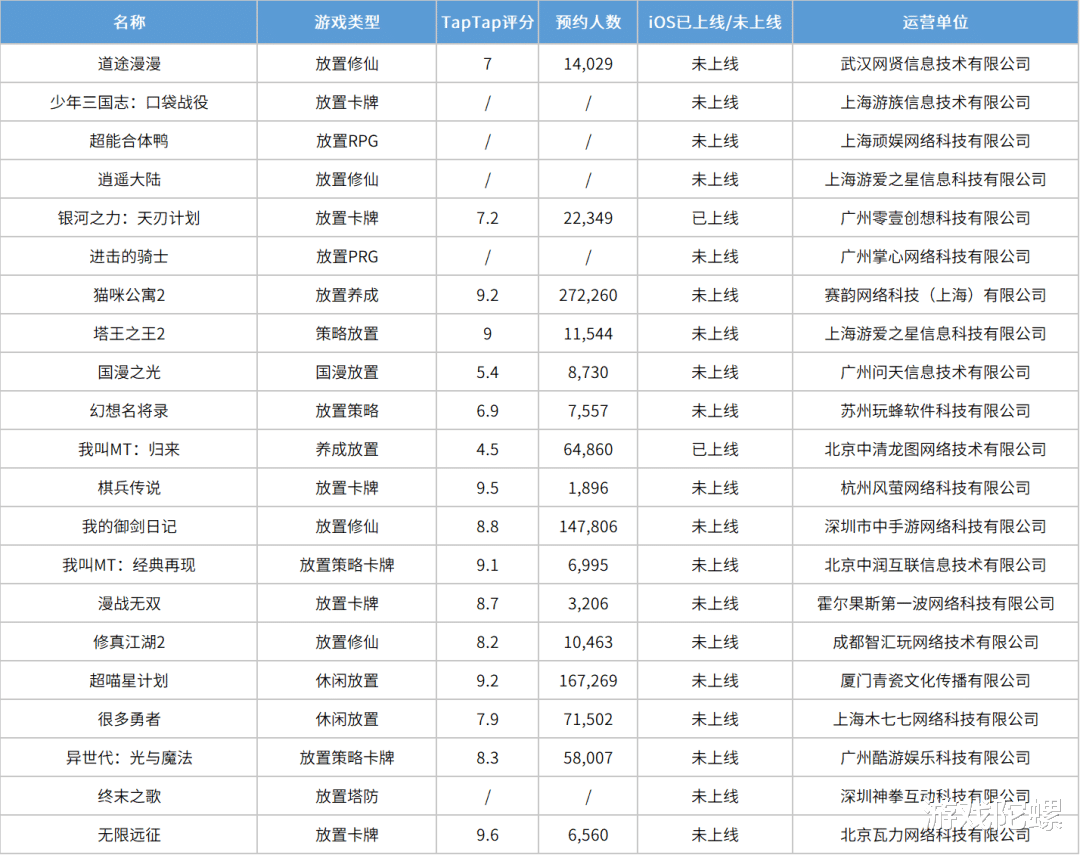
Task: Select the game name 我的御剑日记
Action: click(x=129, y=527)
